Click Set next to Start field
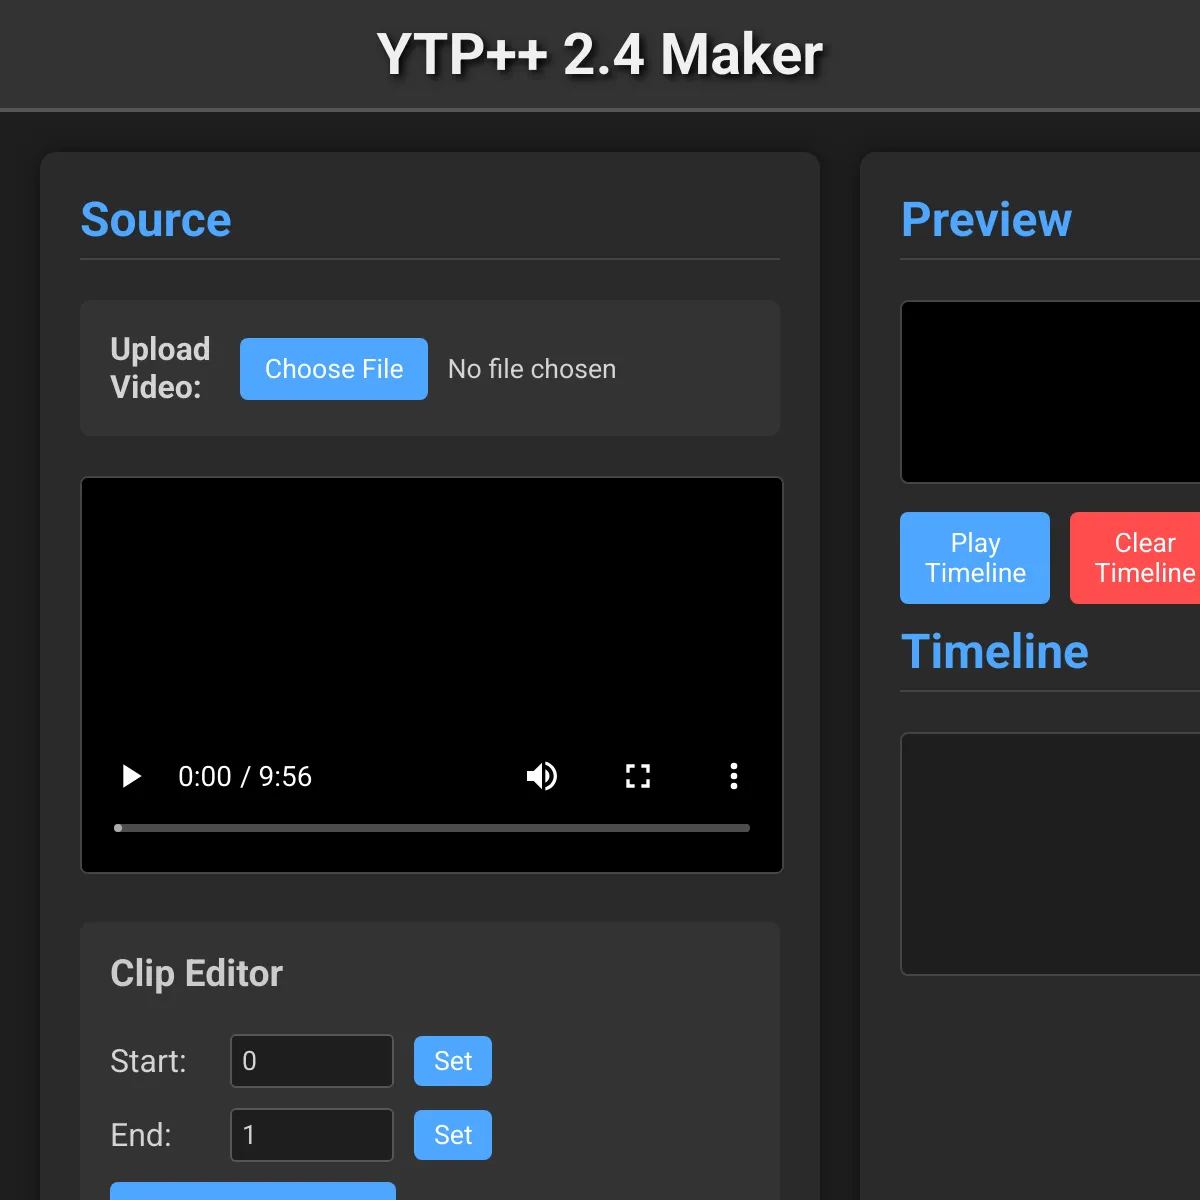 (453, 1061)
